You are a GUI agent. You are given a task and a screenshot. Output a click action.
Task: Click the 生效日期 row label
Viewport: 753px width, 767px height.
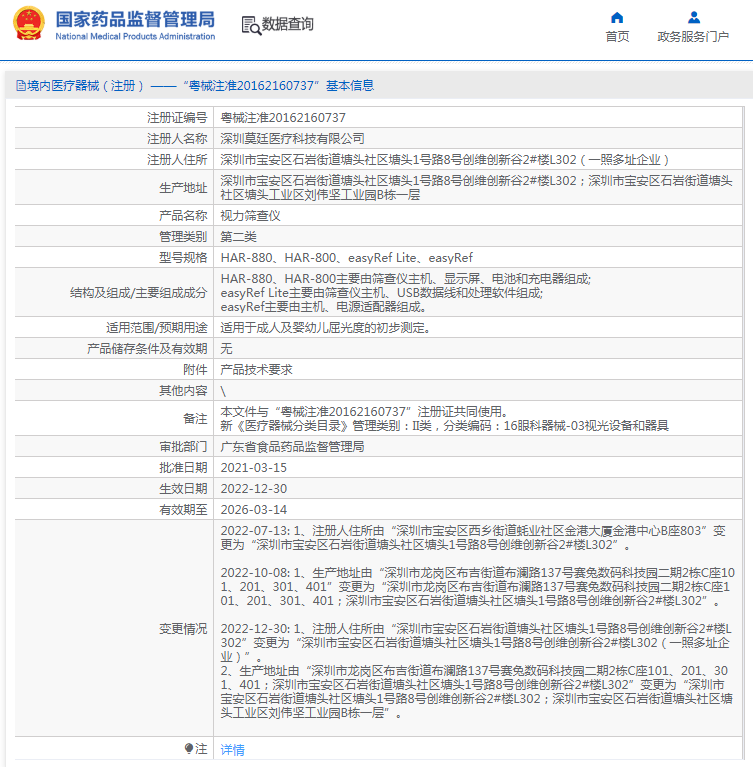[183, 489]
